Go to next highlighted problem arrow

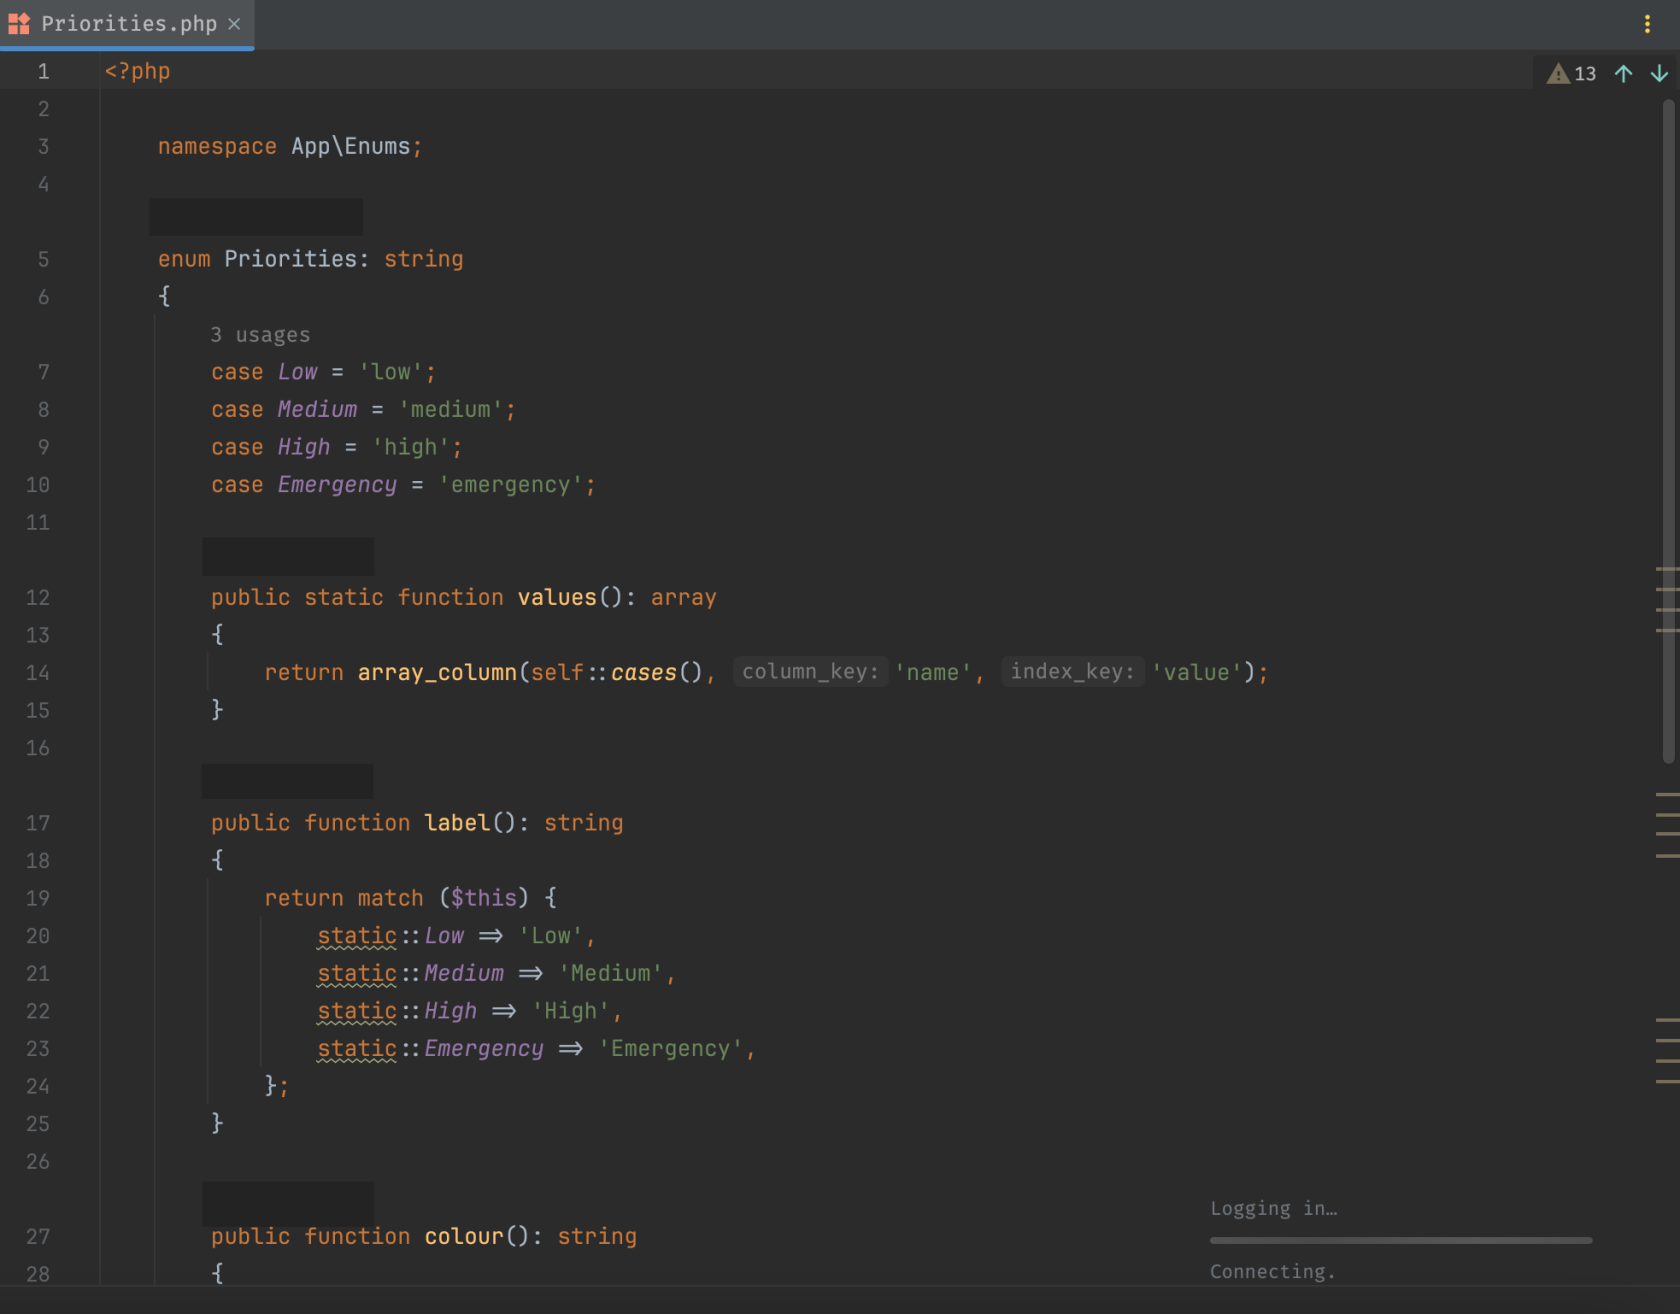coord(1659,74)
